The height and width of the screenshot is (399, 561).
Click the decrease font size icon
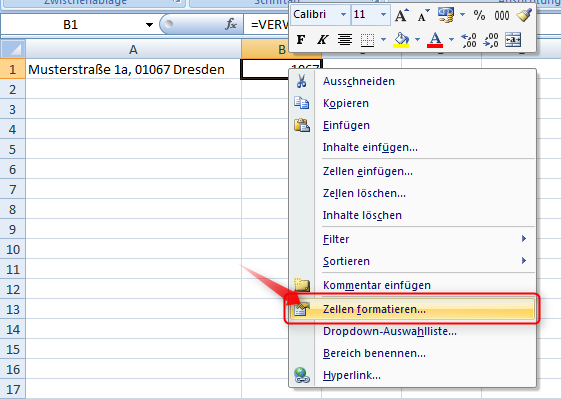tap(423, 15)
